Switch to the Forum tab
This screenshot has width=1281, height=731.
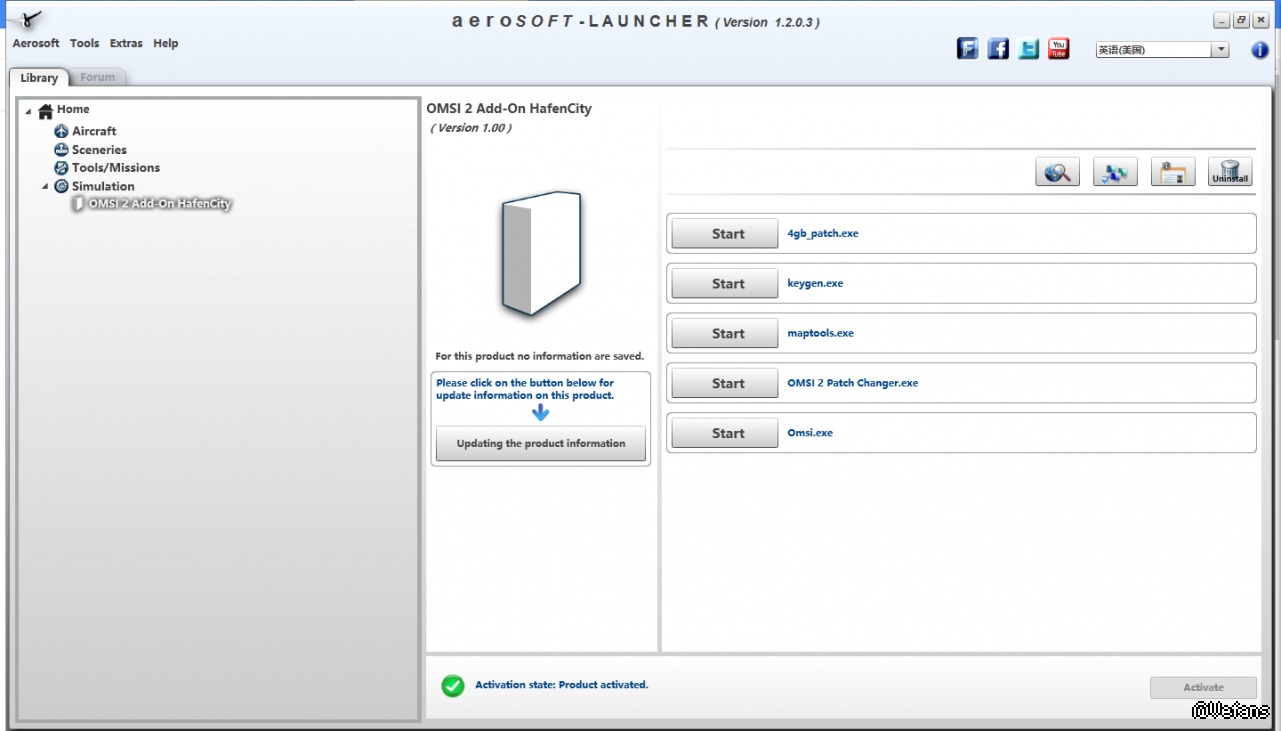coord(98,78)
